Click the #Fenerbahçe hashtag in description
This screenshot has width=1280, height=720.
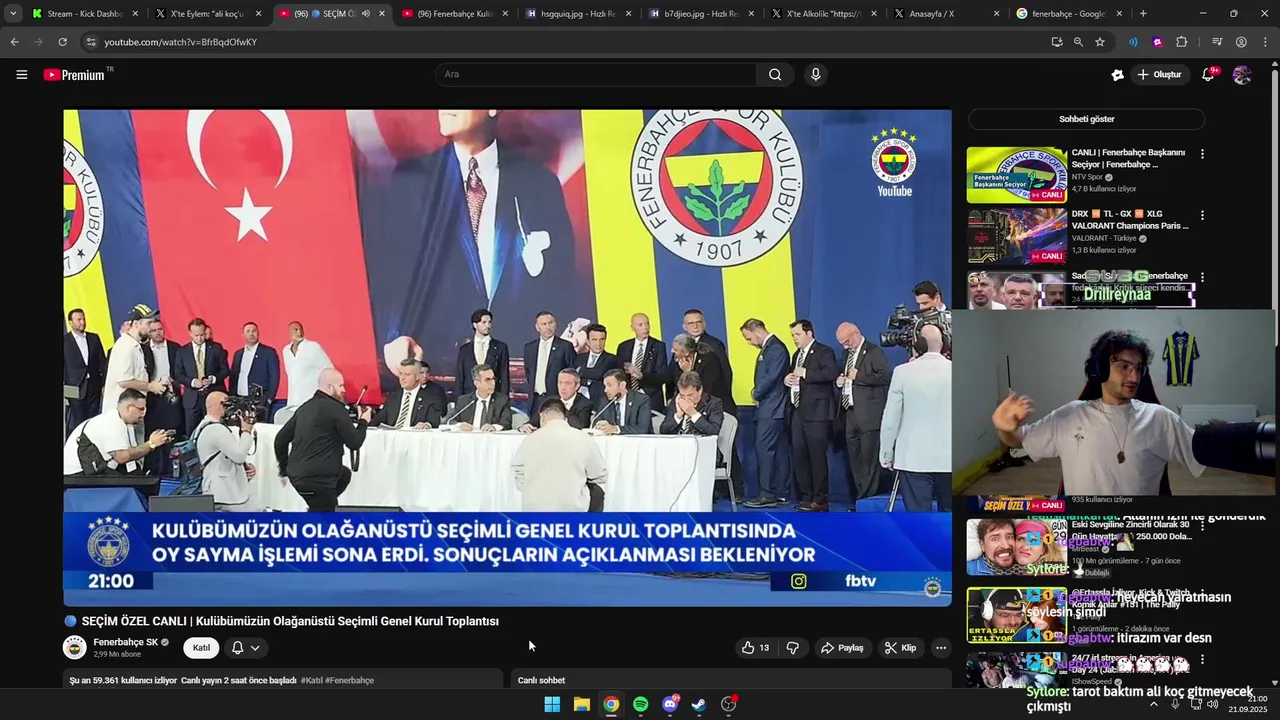(x=349, y=681)
